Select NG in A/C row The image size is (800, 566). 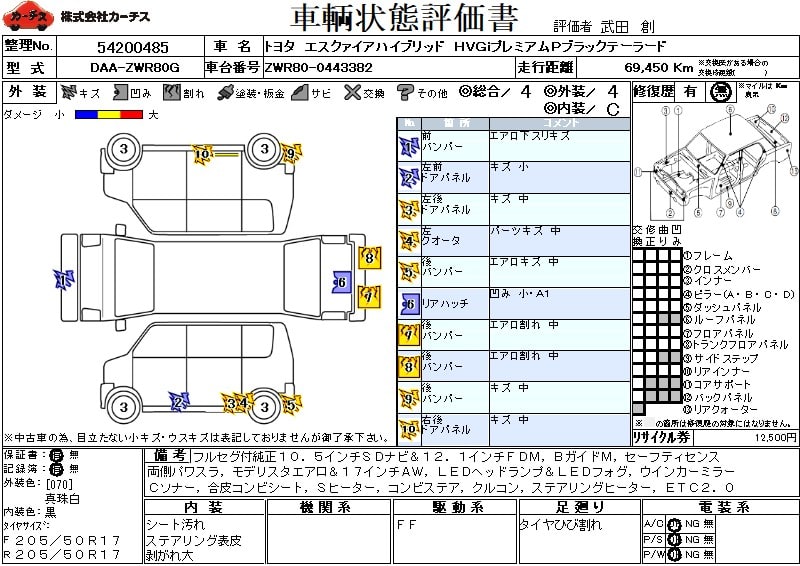(693, 524)
